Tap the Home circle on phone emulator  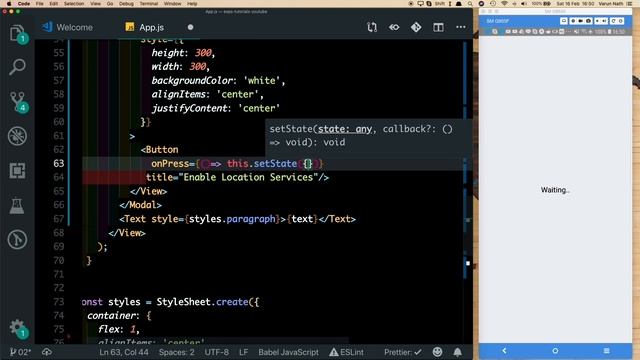click(x=555, y=351)
